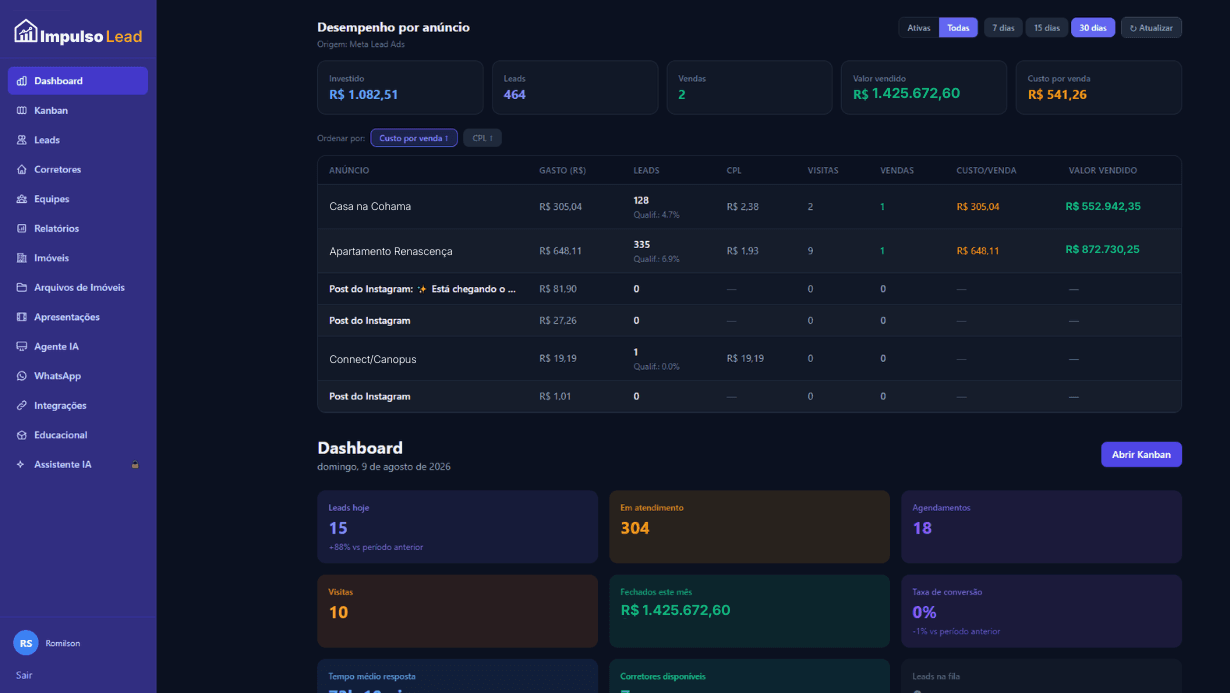Viewport: 1230px width, 693px height.
Task: Click the Kanban sidebar icon
Action: (x=22, y=110)
